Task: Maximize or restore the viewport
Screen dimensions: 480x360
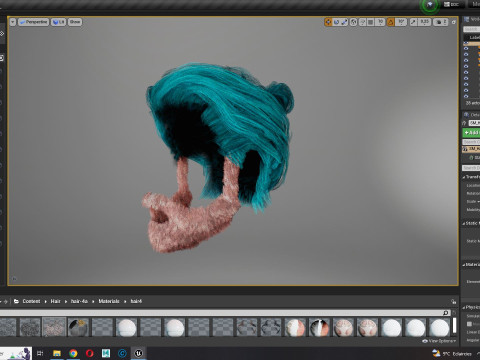Action: tap(454, 22)
